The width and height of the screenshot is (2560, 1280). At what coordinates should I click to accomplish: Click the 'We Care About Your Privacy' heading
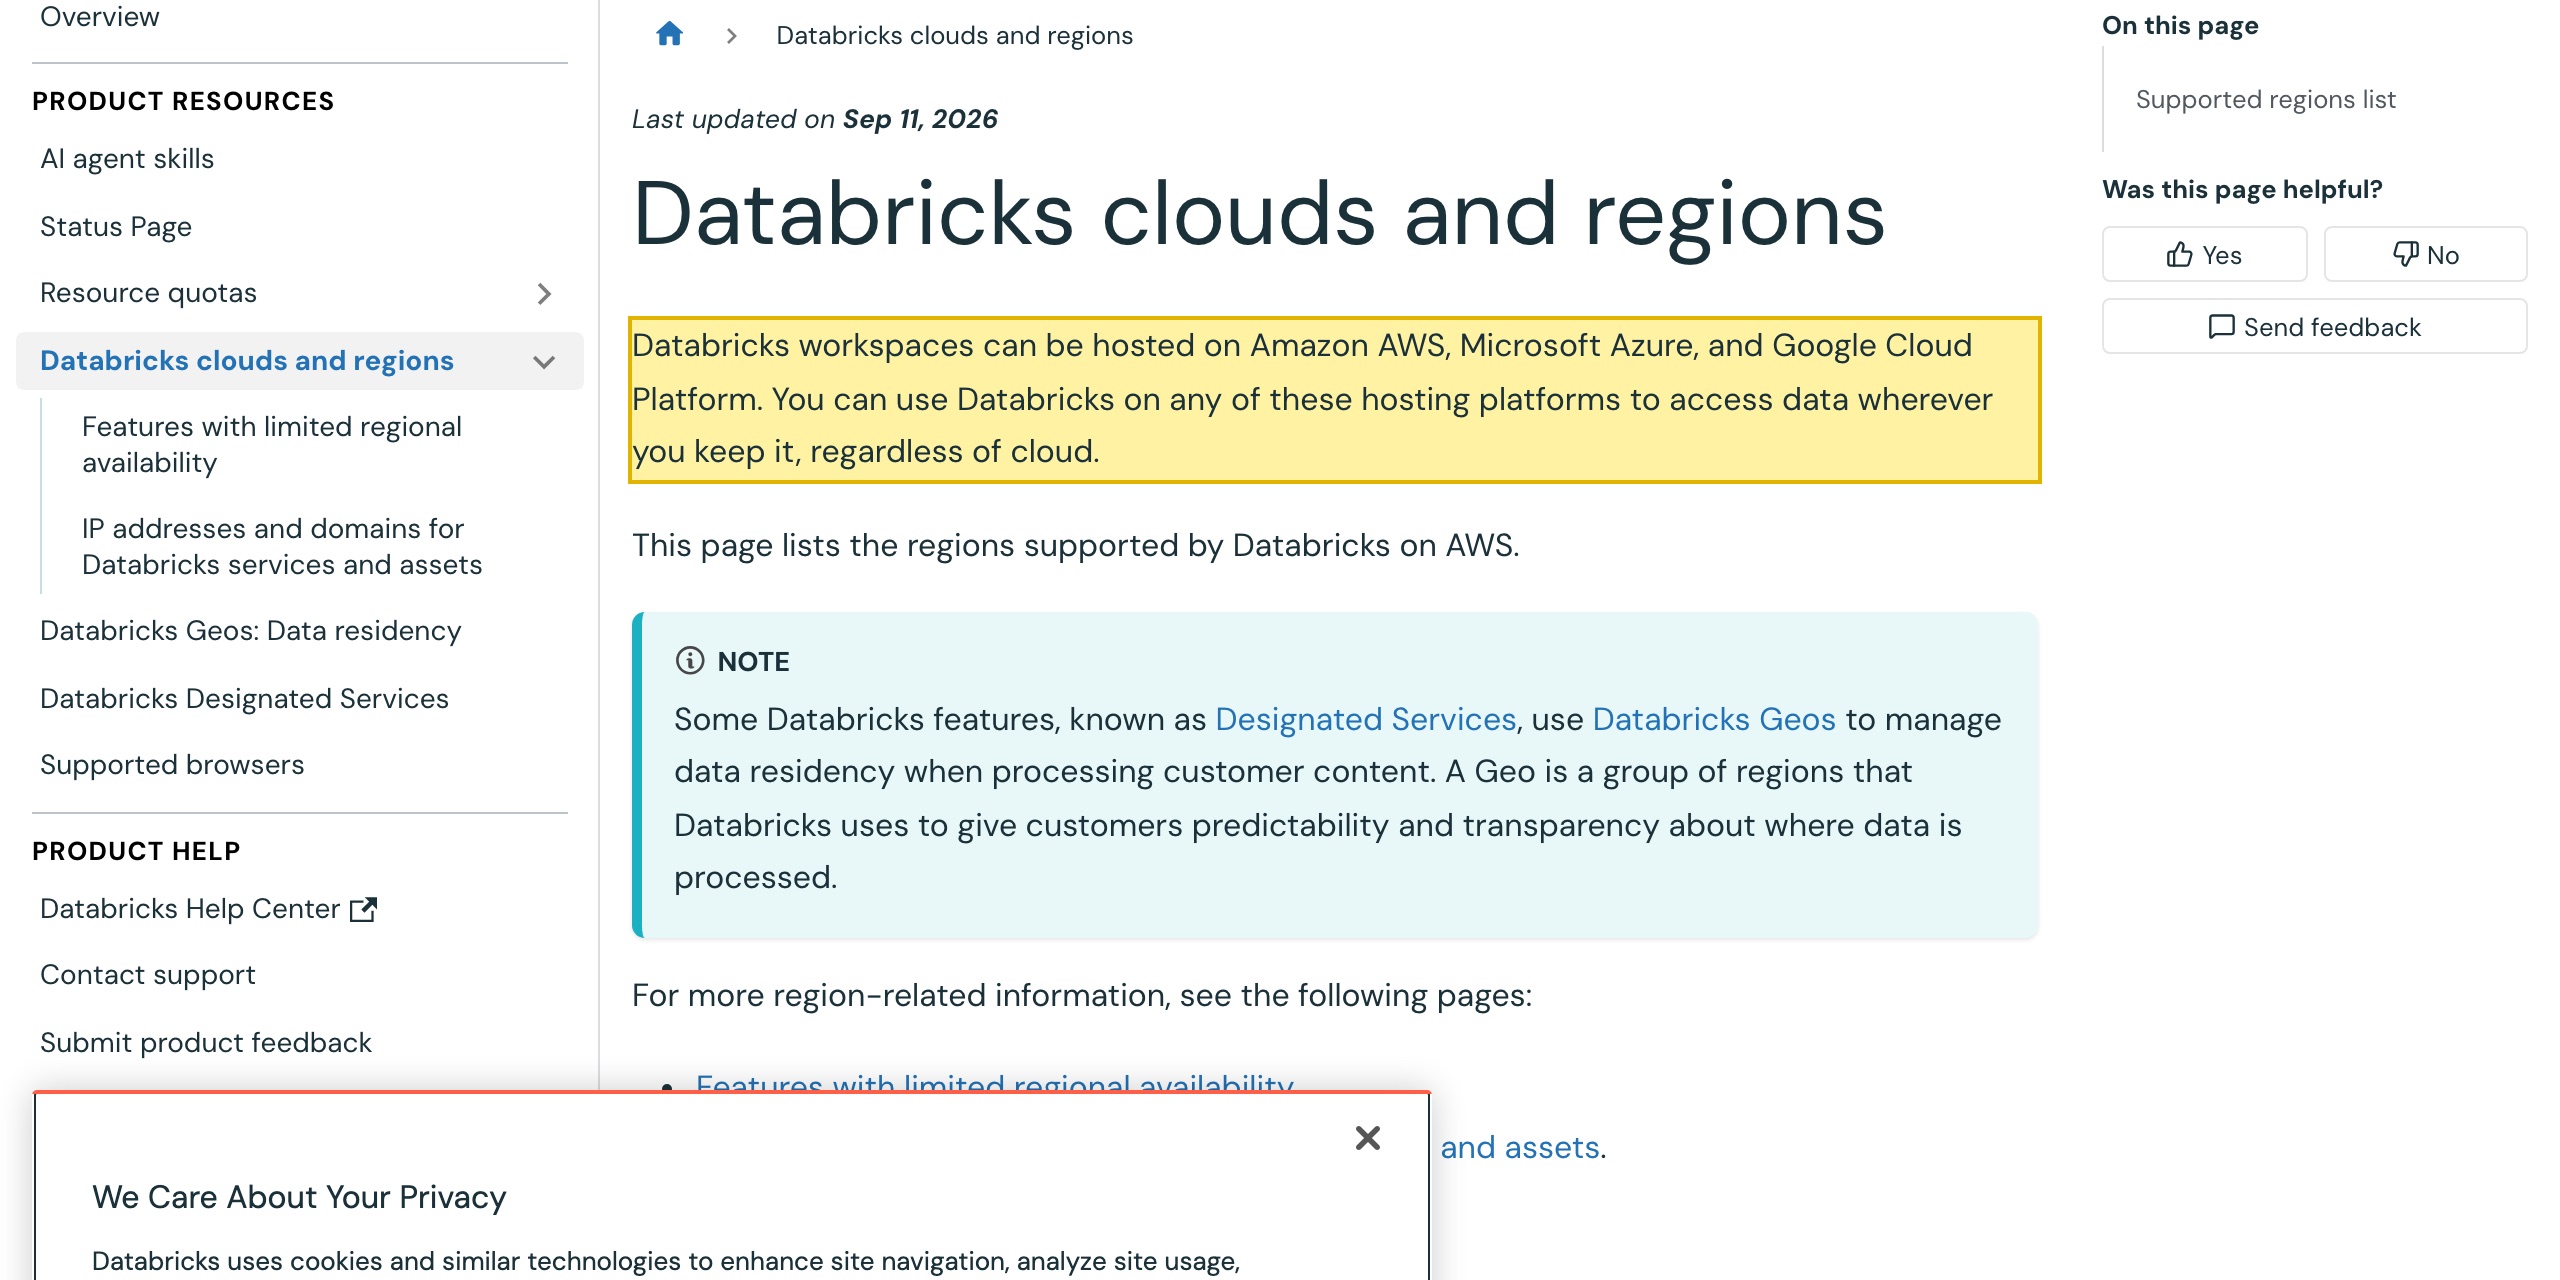(x=300, y=1197)
